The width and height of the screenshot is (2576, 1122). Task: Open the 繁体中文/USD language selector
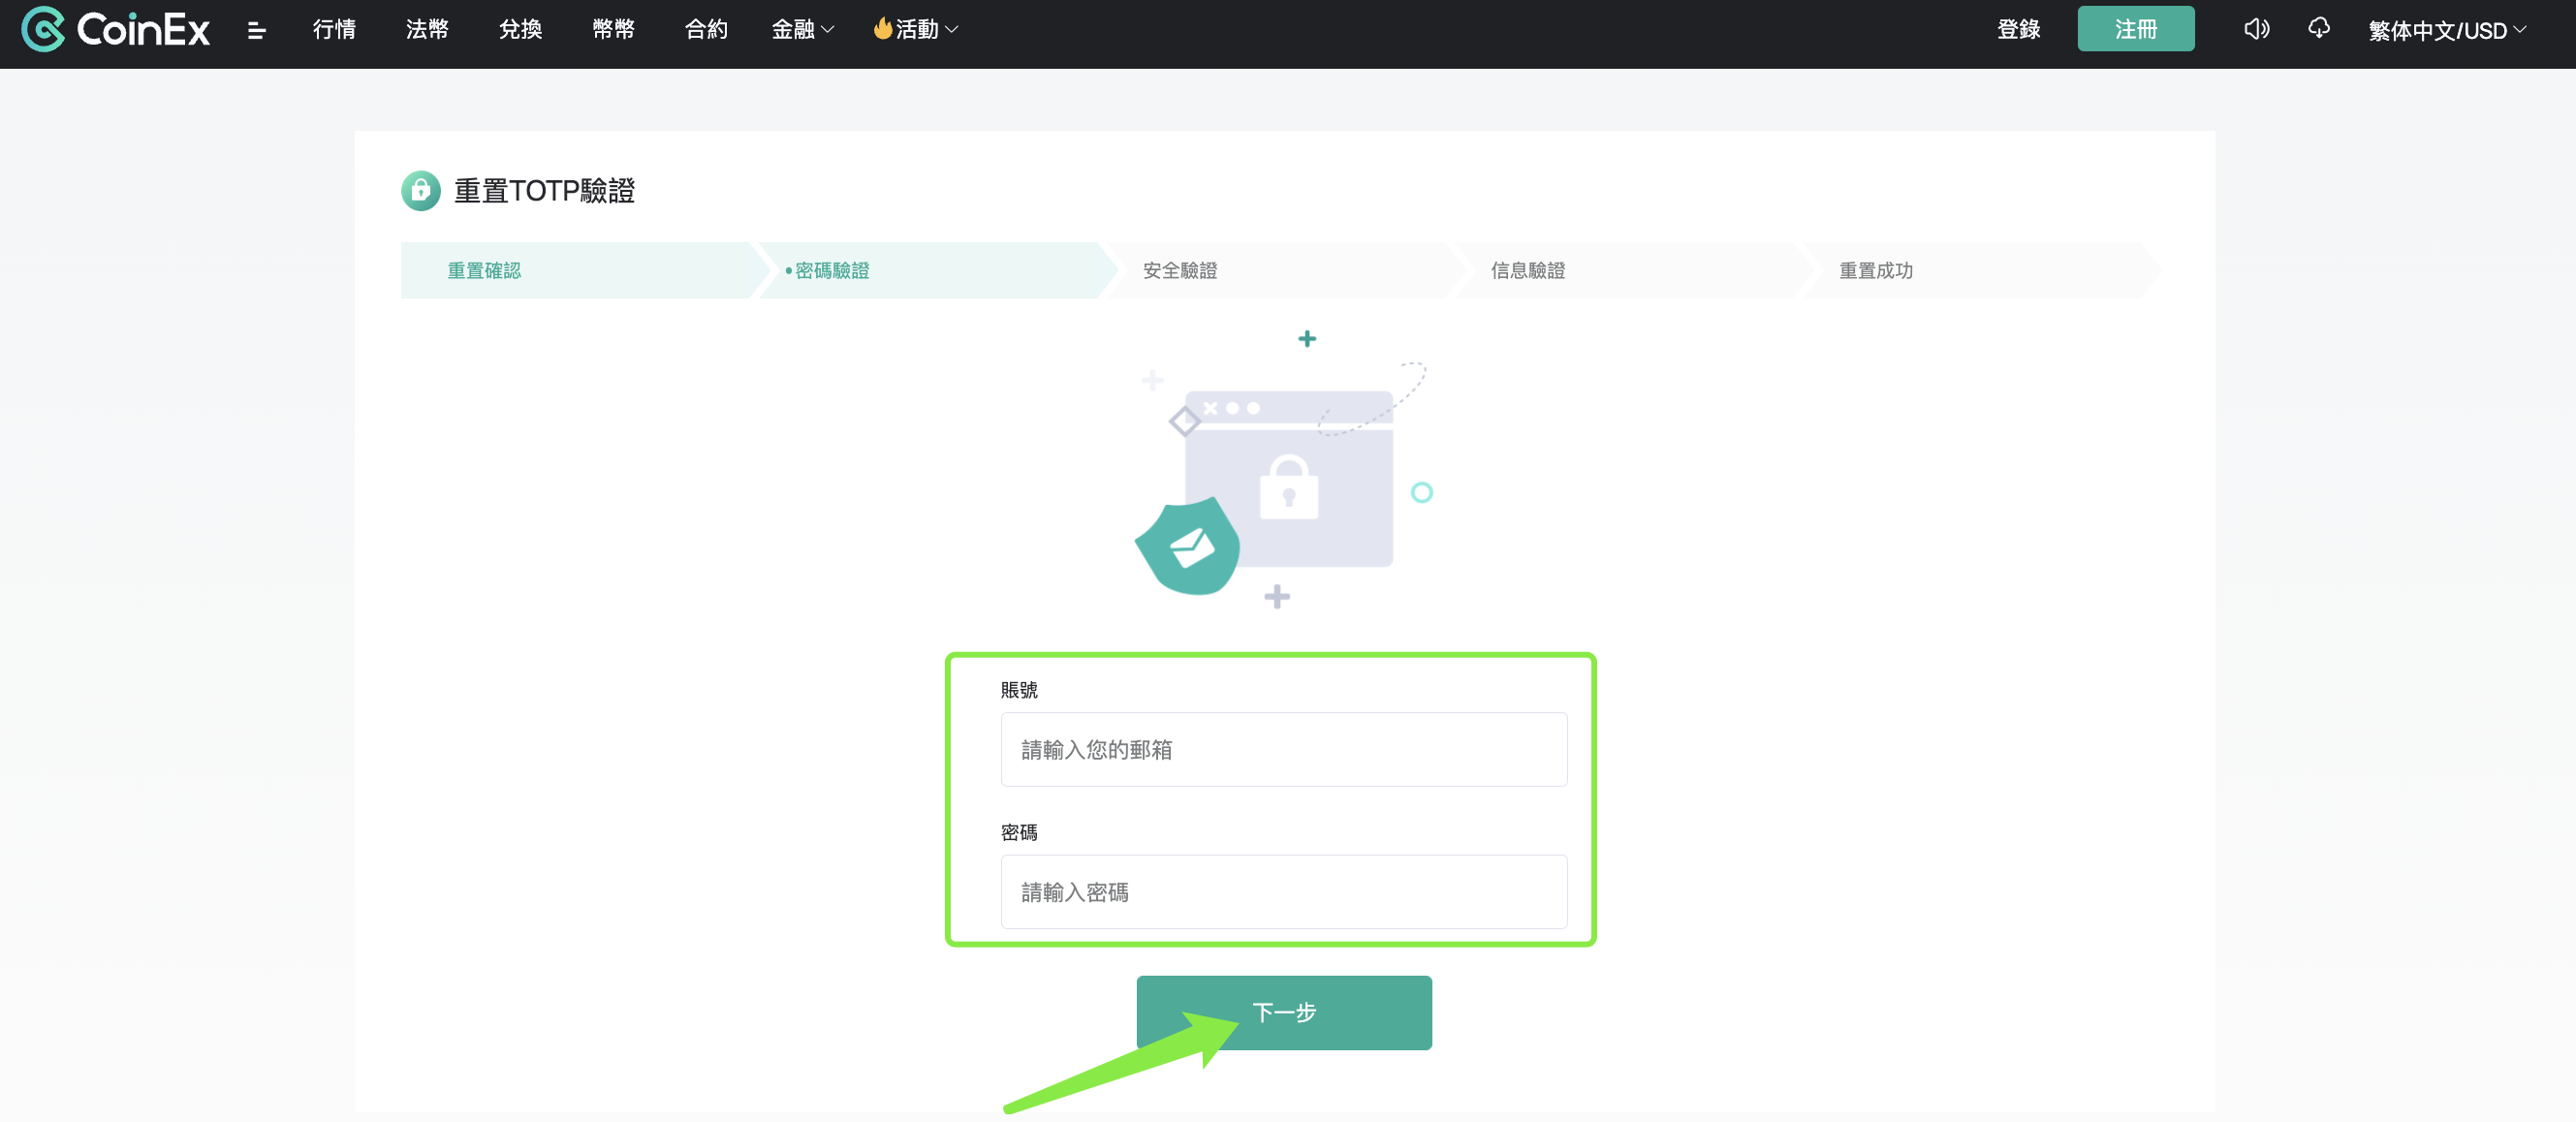pyautogui.click(x=2447, y=30)
